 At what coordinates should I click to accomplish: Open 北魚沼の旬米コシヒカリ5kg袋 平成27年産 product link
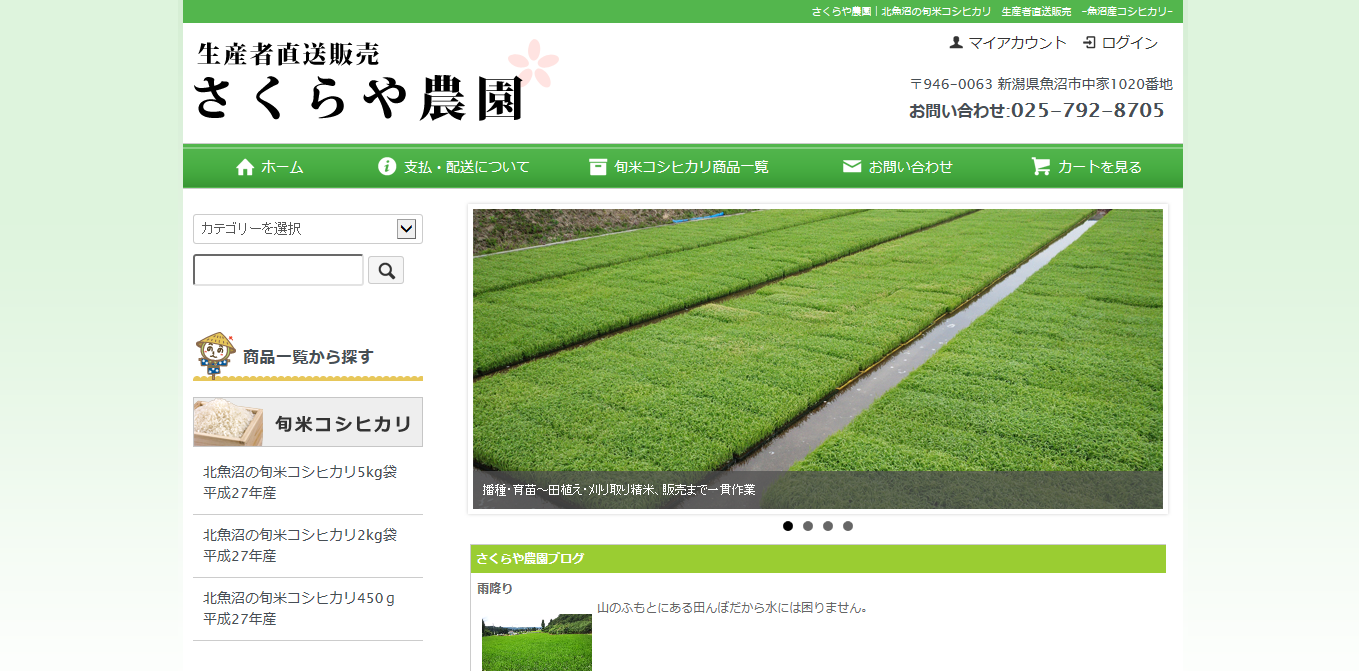[300, 482]
